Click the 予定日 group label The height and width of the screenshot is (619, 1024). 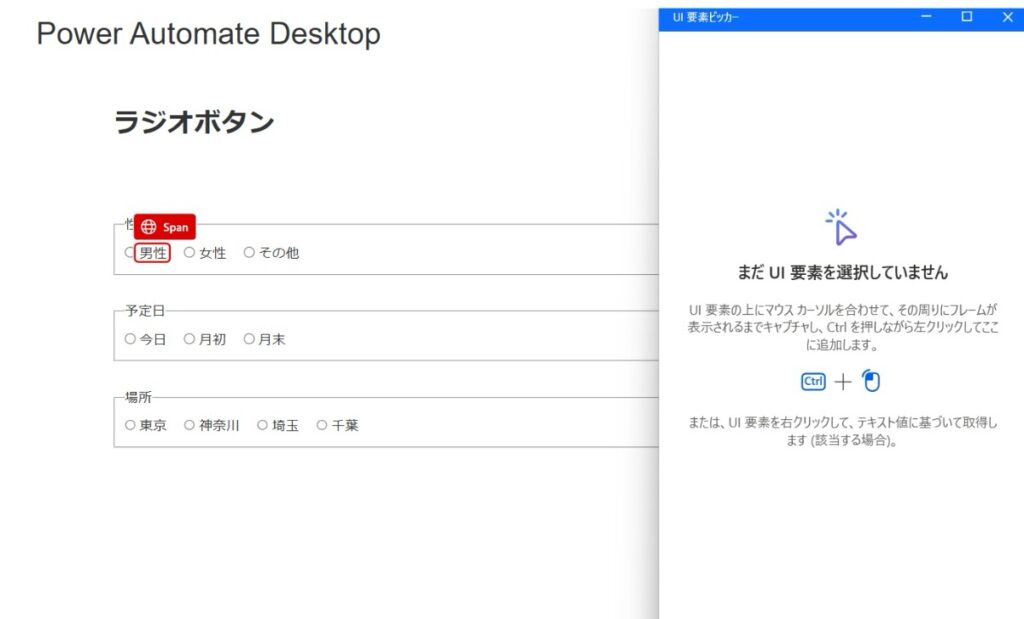coord(145,311)
